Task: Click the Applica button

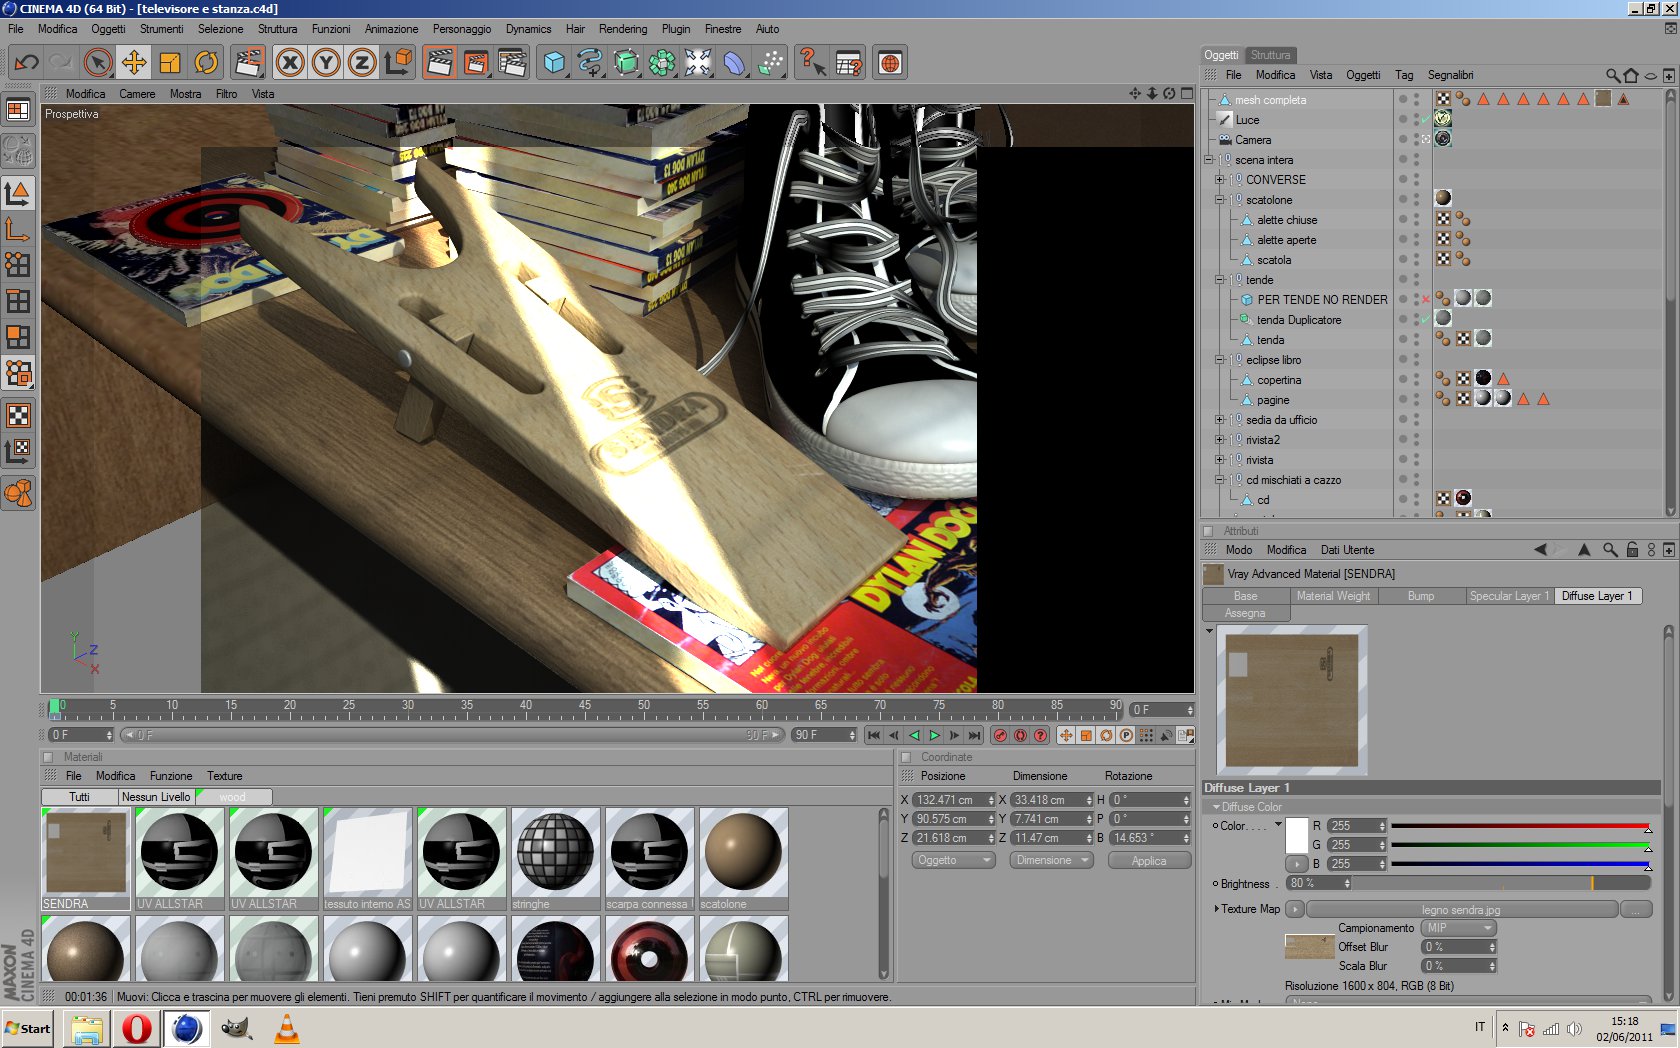Action: [x=1149, y=861]
